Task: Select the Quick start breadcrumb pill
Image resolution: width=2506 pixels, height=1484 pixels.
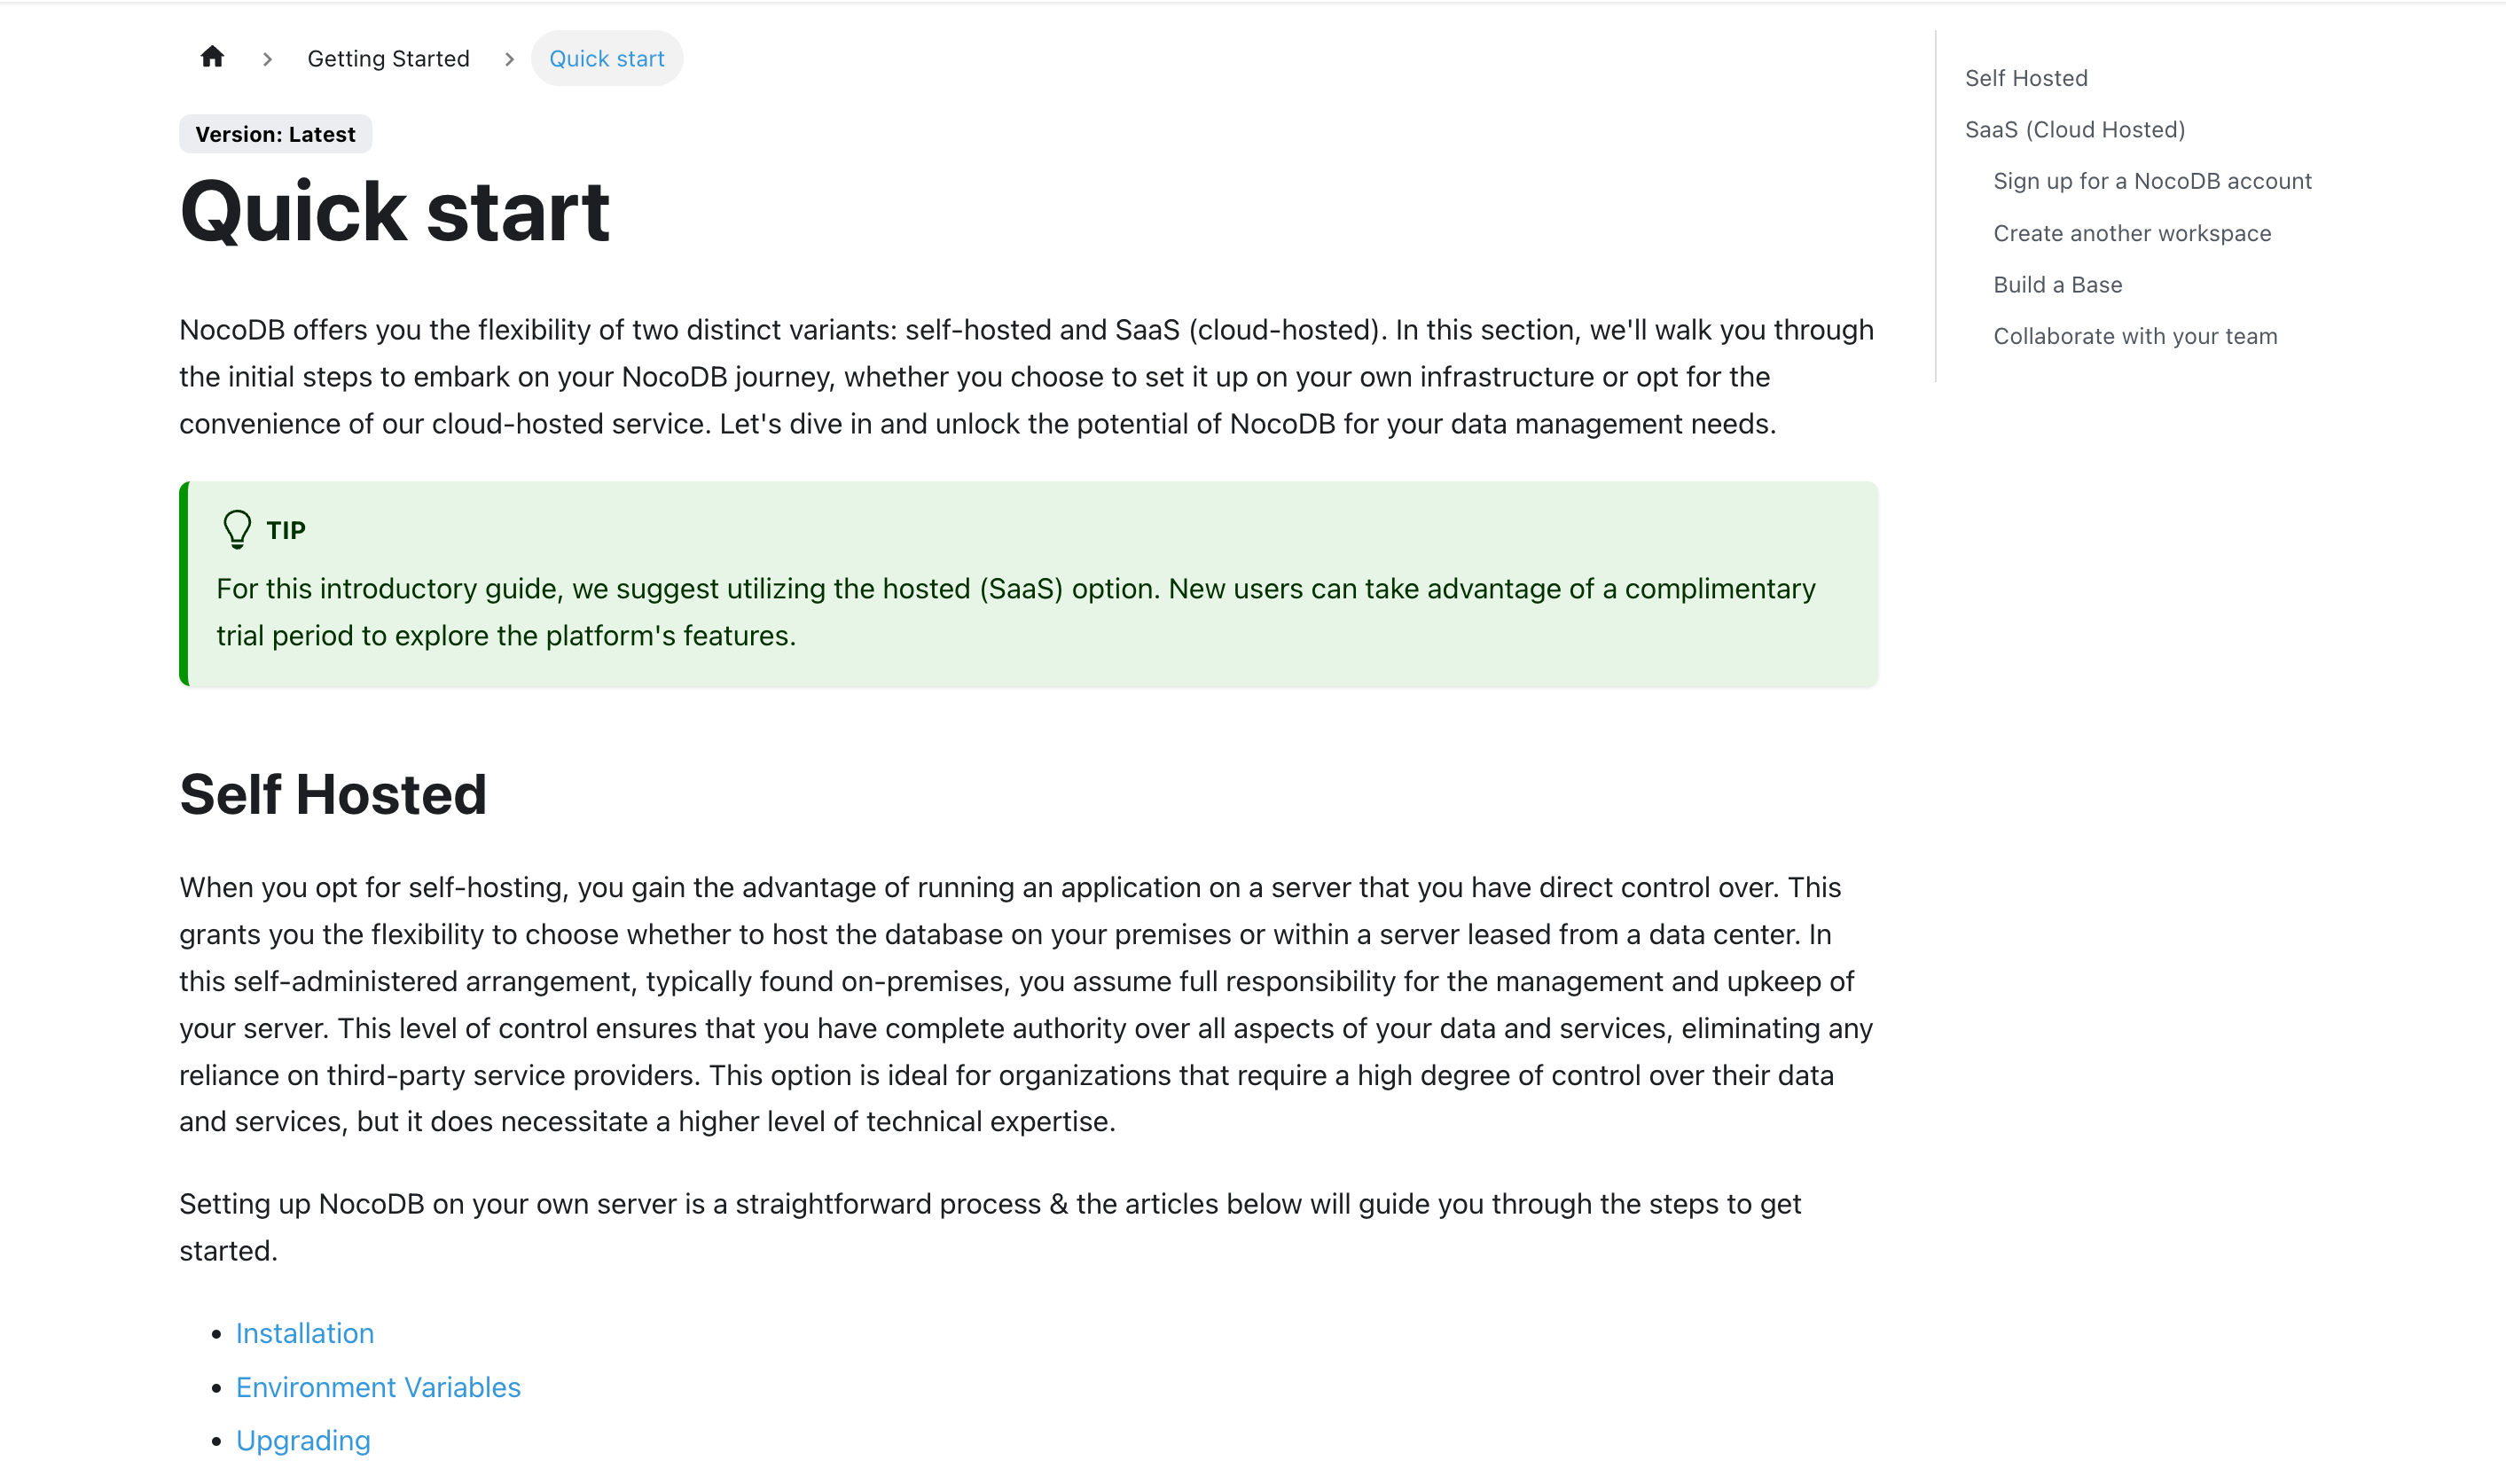Action: click(x=606, y=59)
